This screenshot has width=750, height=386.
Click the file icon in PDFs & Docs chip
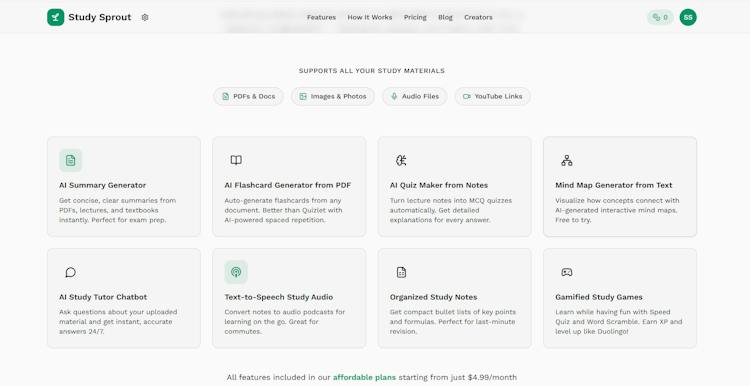pos(225,96)
